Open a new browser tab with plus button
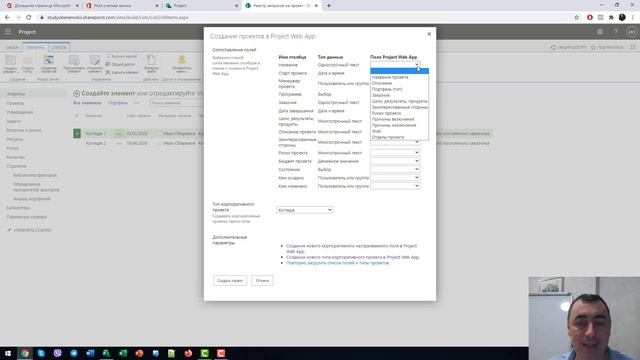Viewport: 640px width, 360px height. pyautogui.click(x=329, y=6)
